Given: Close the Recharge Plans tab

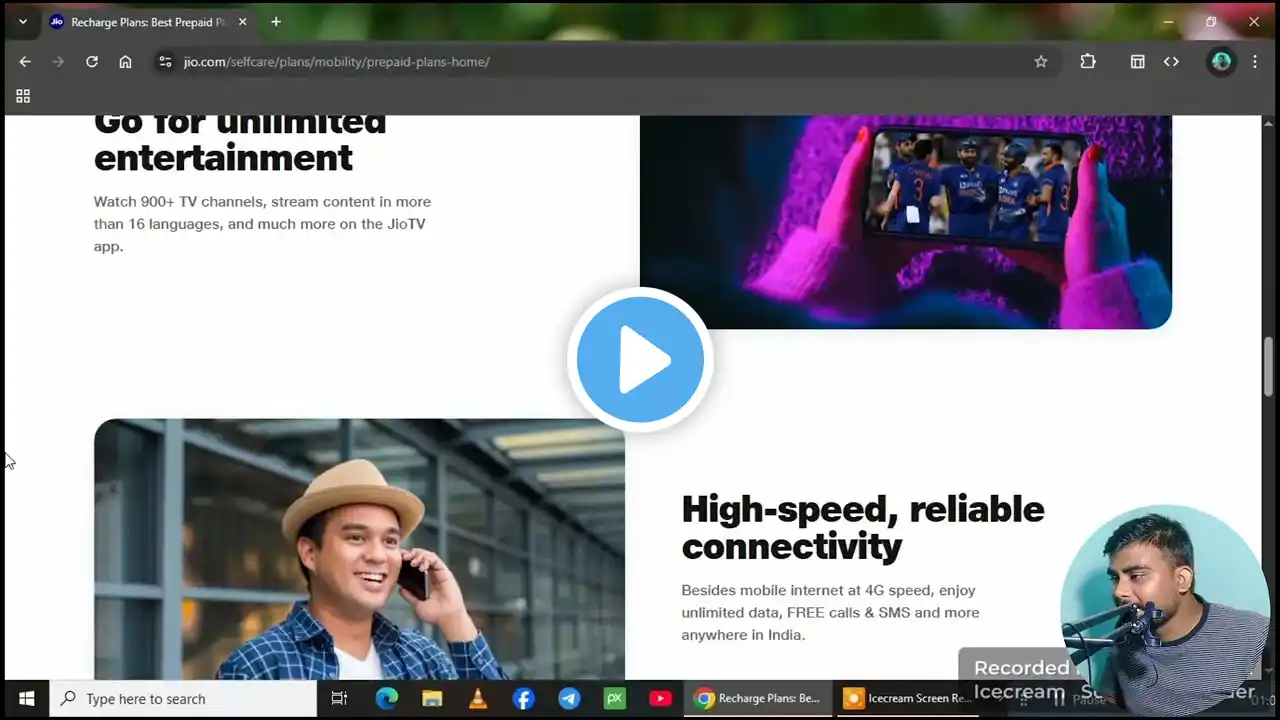Looking at the screenshot, I should [242, 22].
